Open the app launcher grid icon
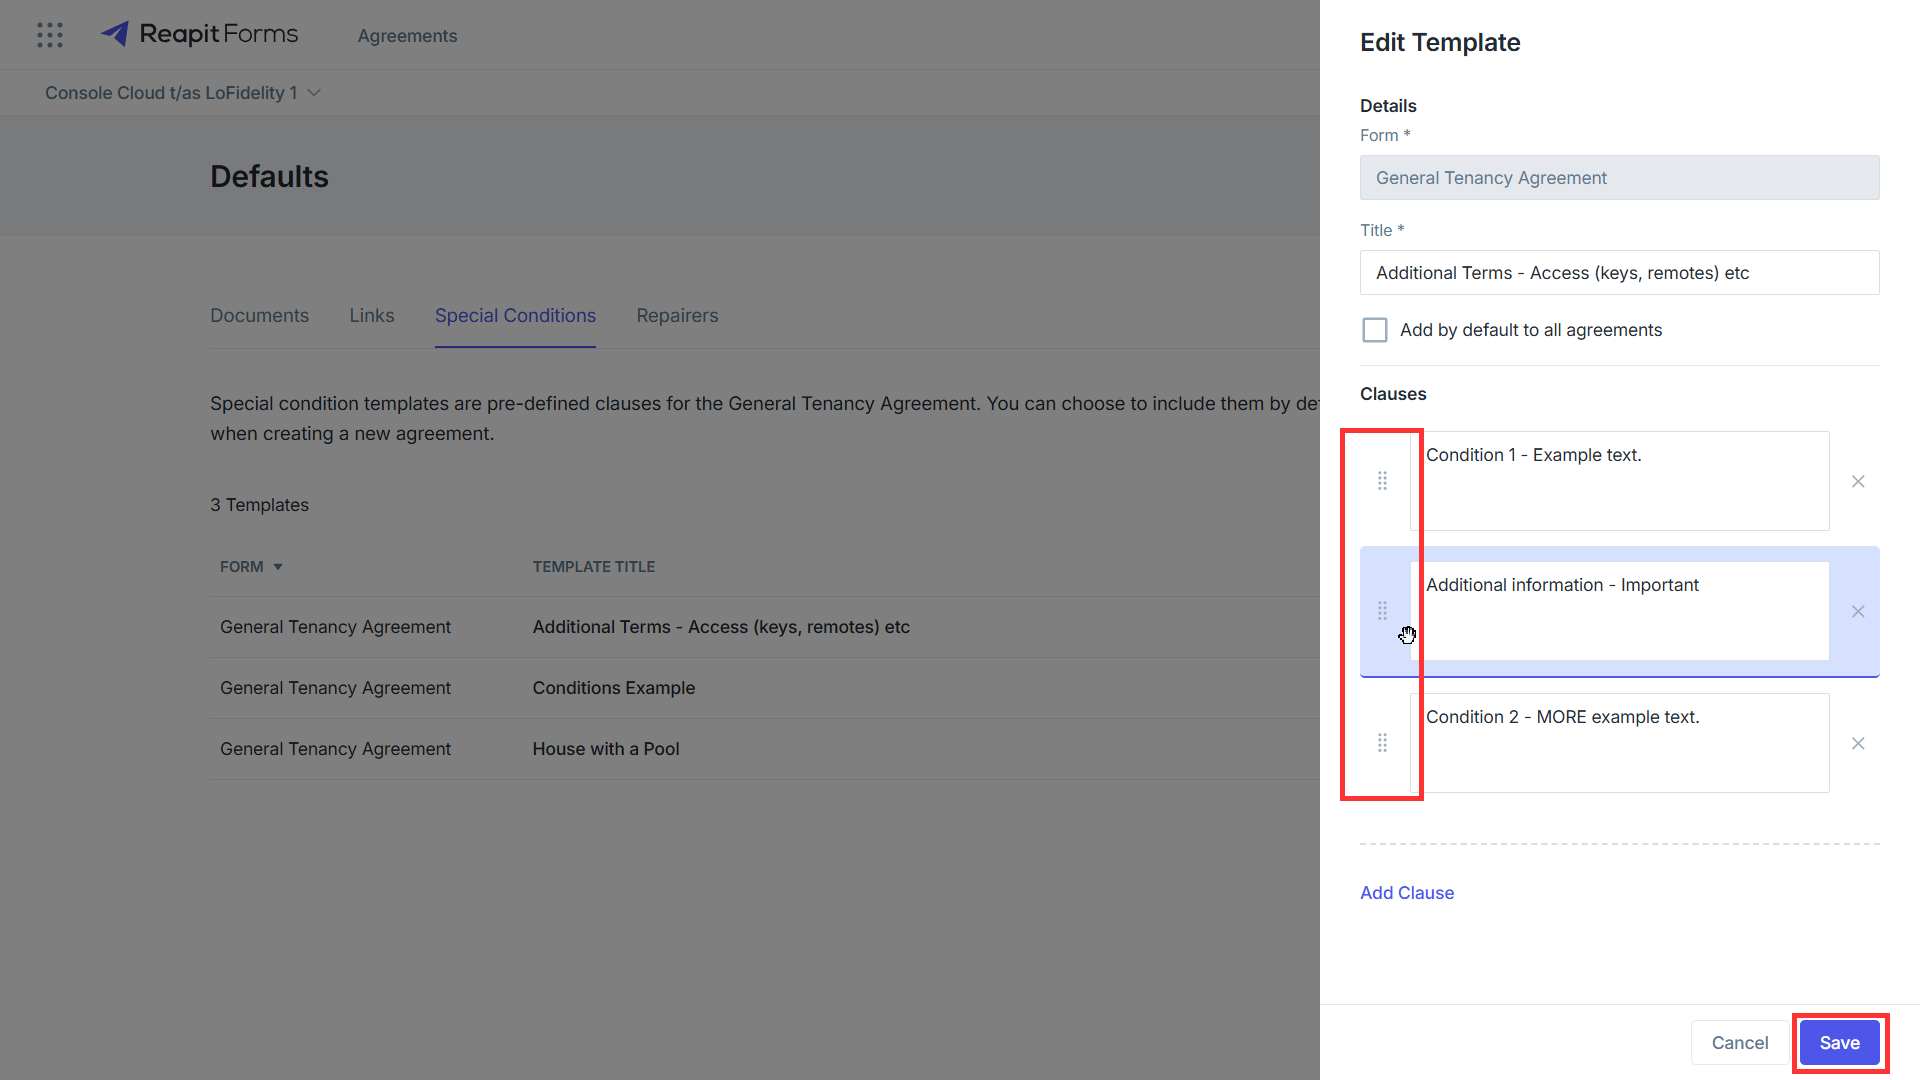 point(50,35)
